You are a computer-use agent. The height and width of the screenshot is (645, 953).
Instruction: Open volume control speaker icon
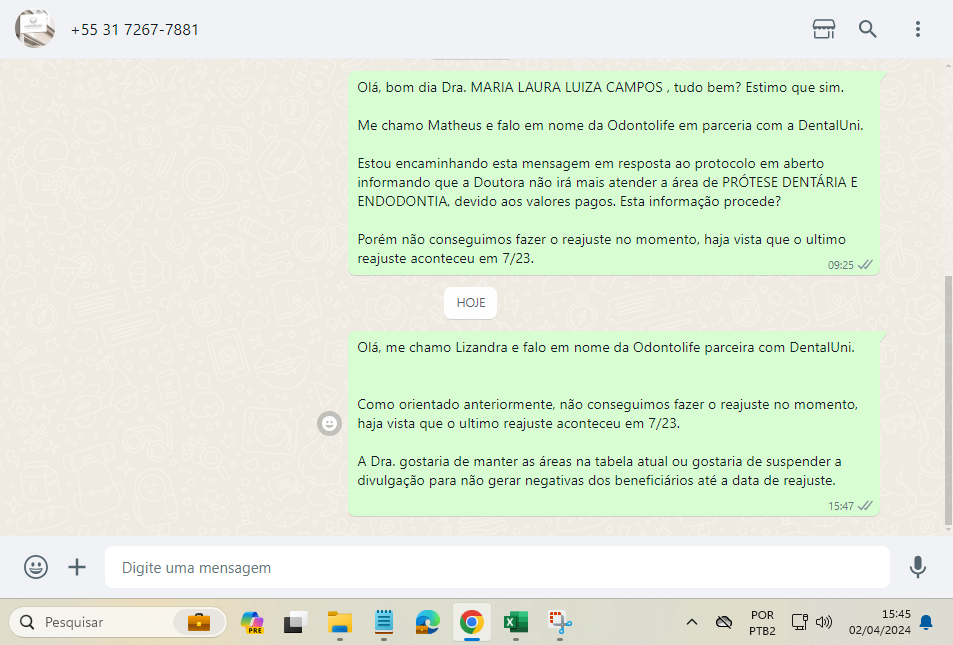point(824,622)
